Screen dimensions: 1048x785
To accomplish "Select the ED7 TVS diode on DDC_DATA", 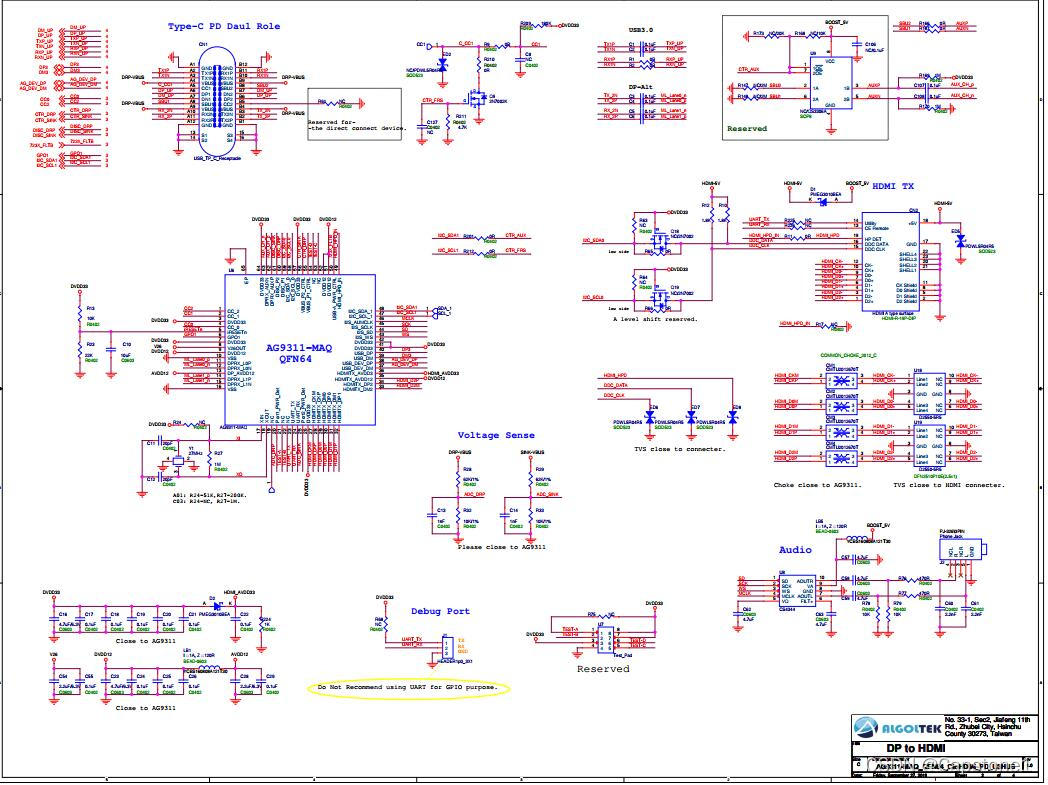I will [691, 417].
